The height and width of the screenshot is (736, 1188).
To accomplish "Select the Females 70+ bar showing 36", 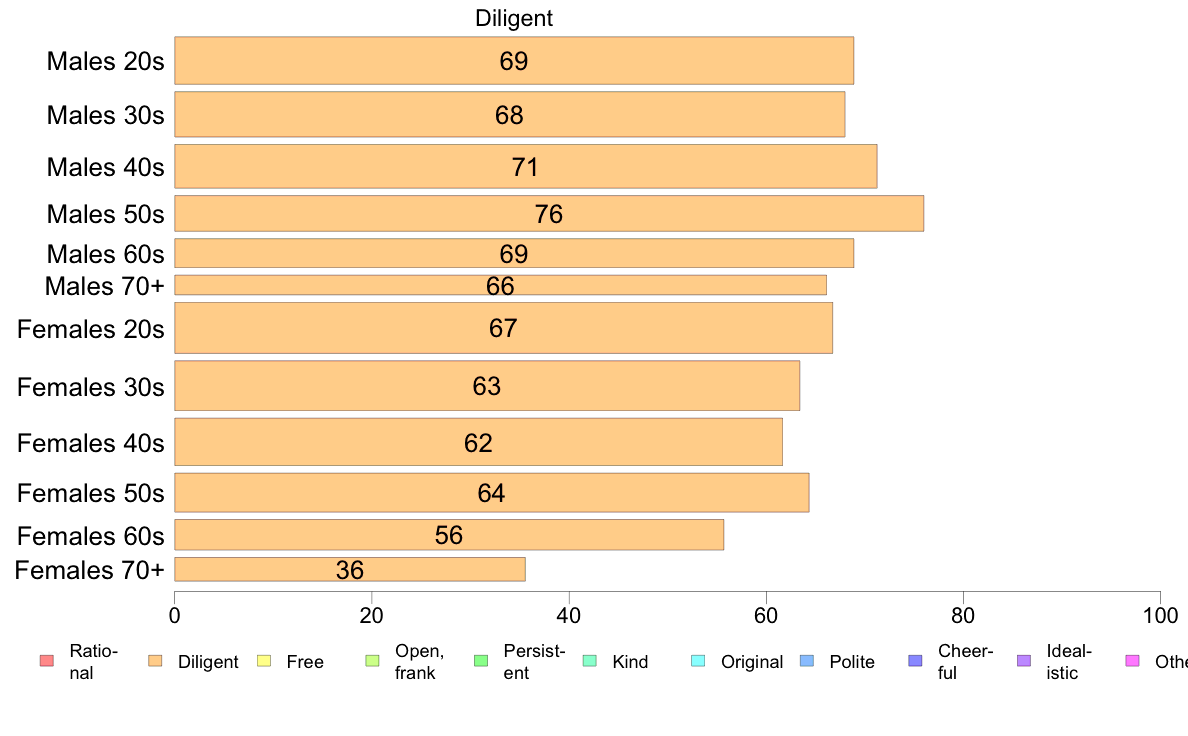I will tap(350, 569).
